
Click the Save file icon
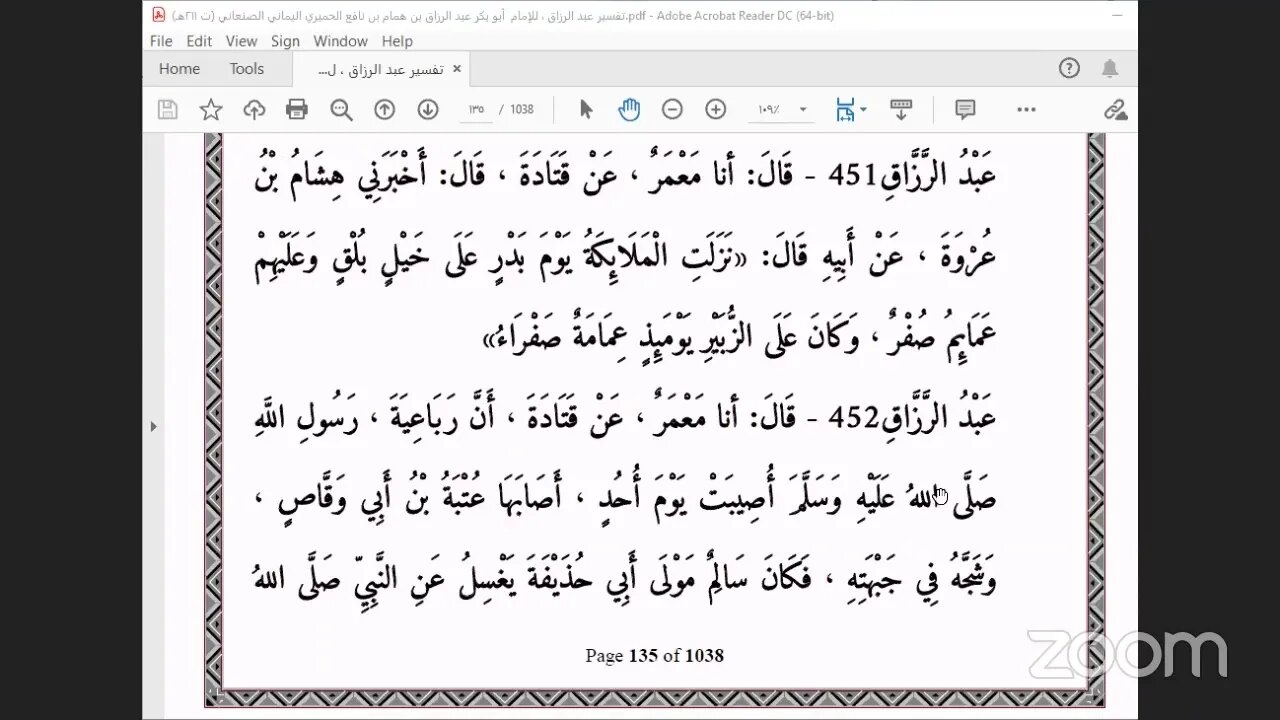click(x=168, y=110)
